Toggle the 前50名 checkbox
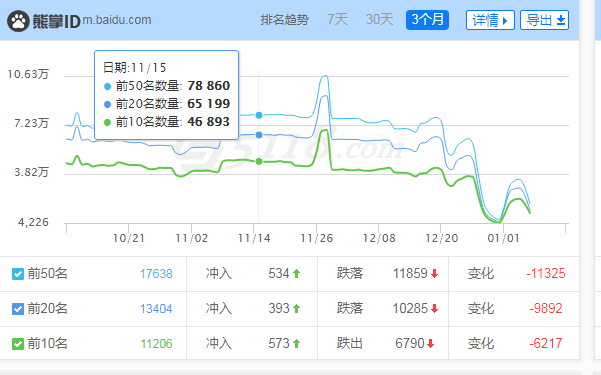This screenshot has height=375, width=601. tap(18, 274)
